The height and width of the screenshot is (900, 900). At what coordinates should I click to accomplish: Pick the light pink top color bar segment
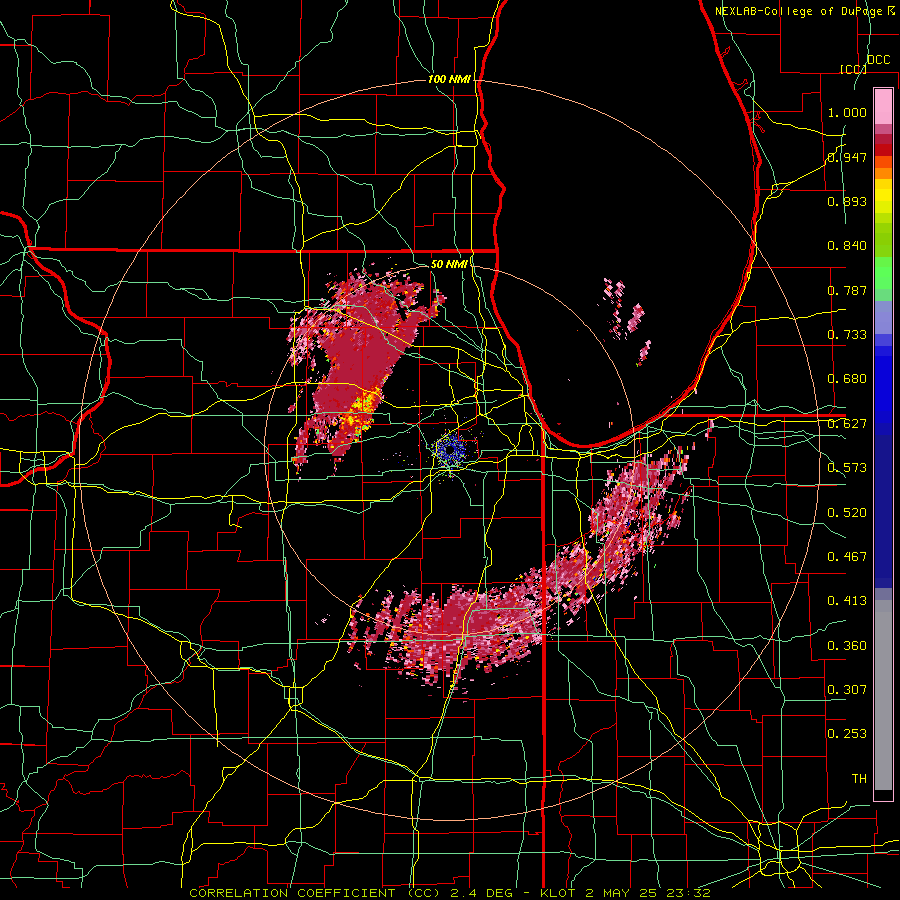(x=883, y=106)
